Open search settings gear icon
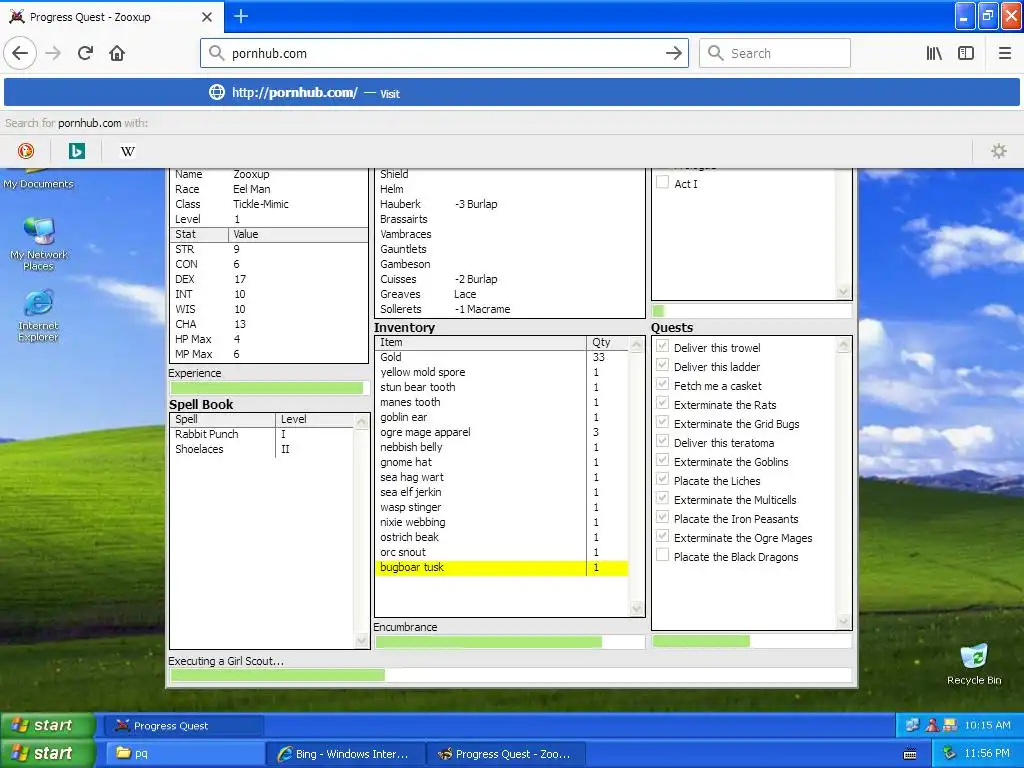 click(x=999, y=152)
